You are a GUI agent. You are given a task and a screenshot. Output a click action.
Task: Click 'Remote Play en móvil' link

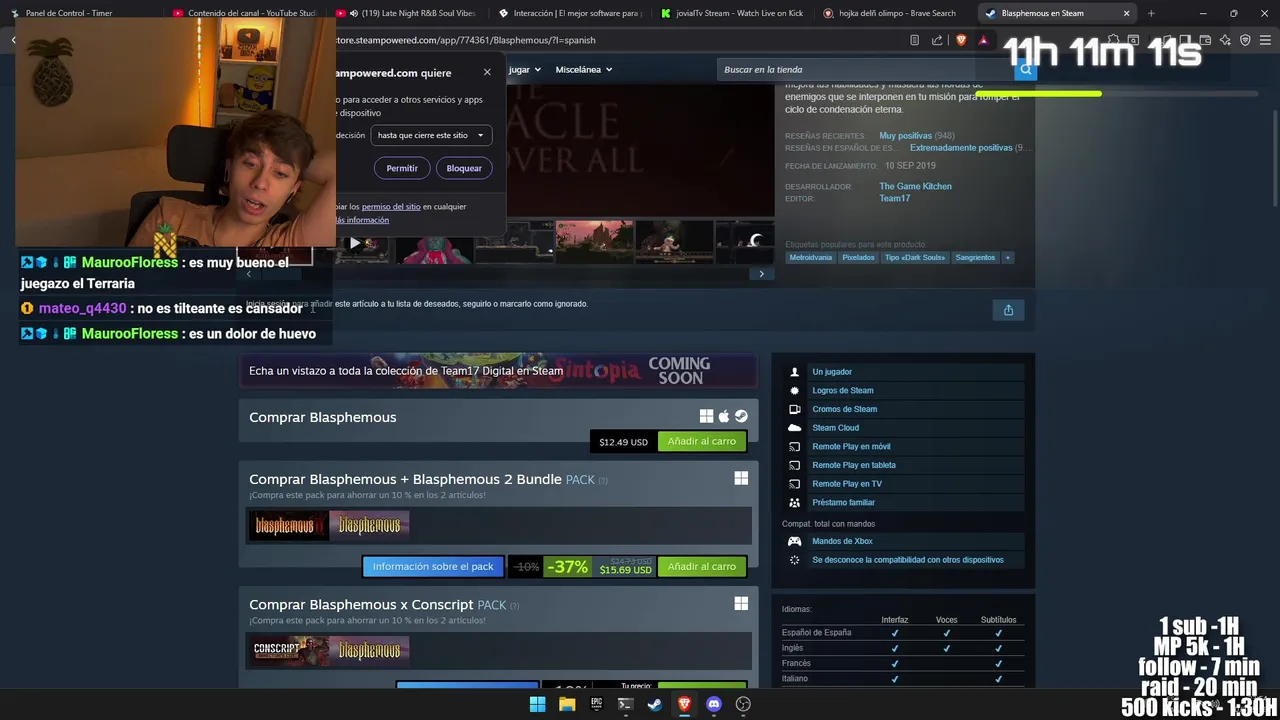pyautogui.click(x=851, y=447)
